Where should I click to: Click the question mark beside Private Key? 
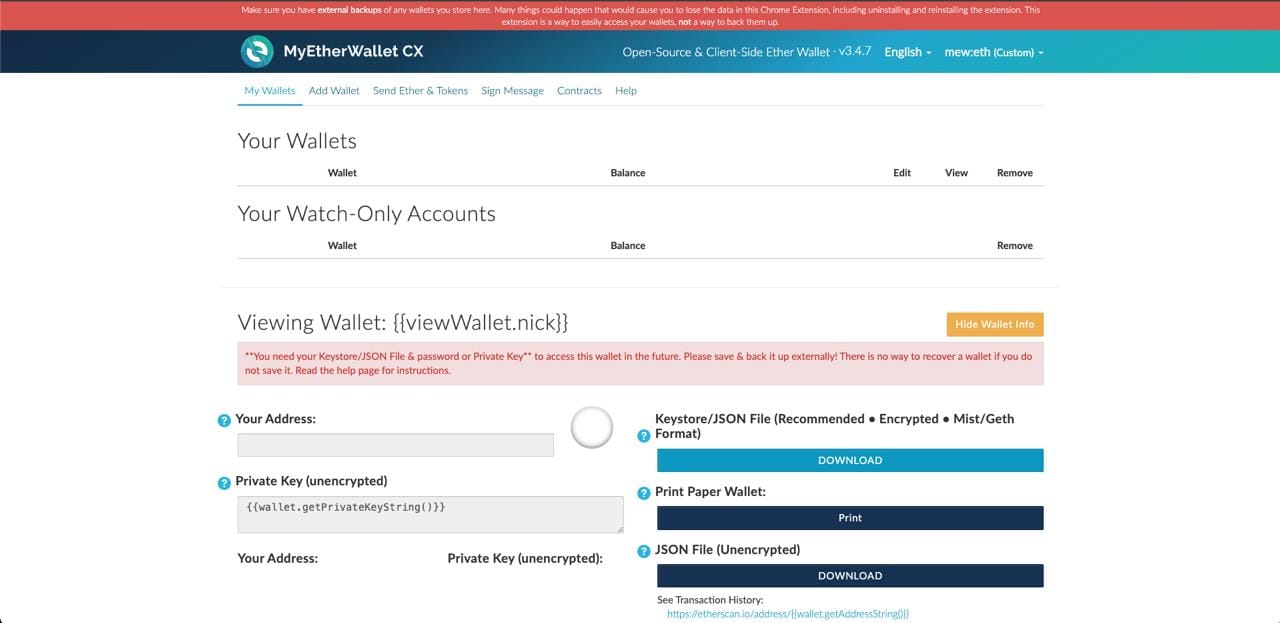click(x=223, y=482)
